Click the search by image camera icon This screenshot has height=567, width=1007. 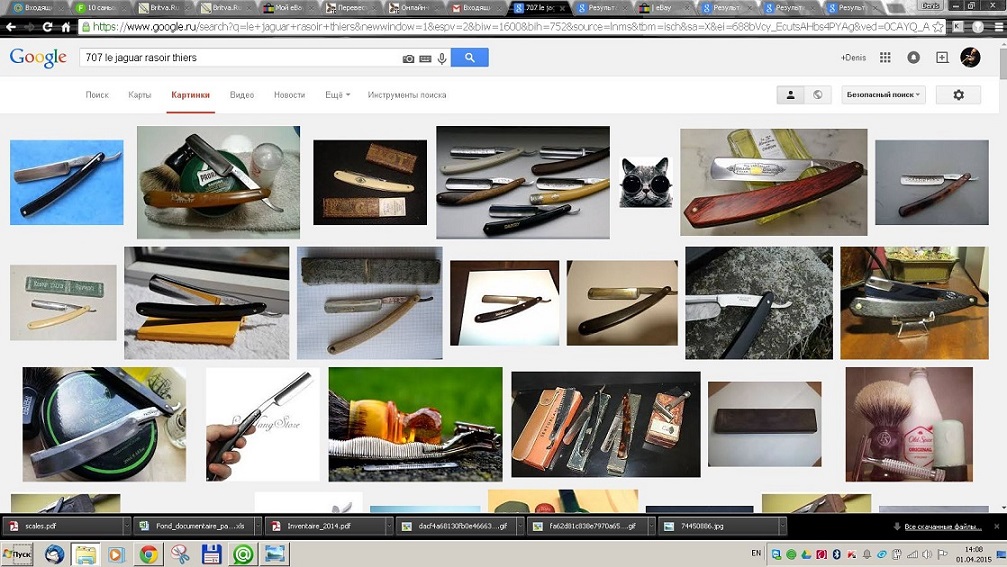[x=408, y=59]
